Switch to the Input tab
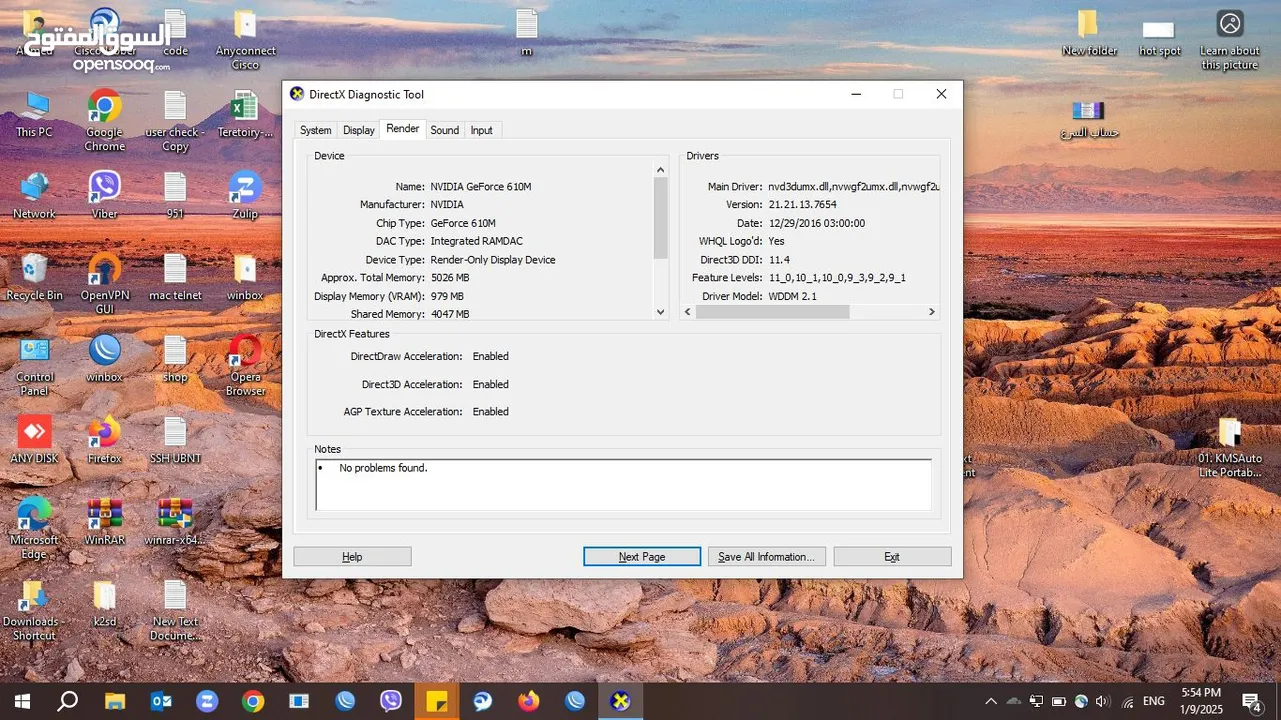Screen dimensions: 1281x720 482,130
